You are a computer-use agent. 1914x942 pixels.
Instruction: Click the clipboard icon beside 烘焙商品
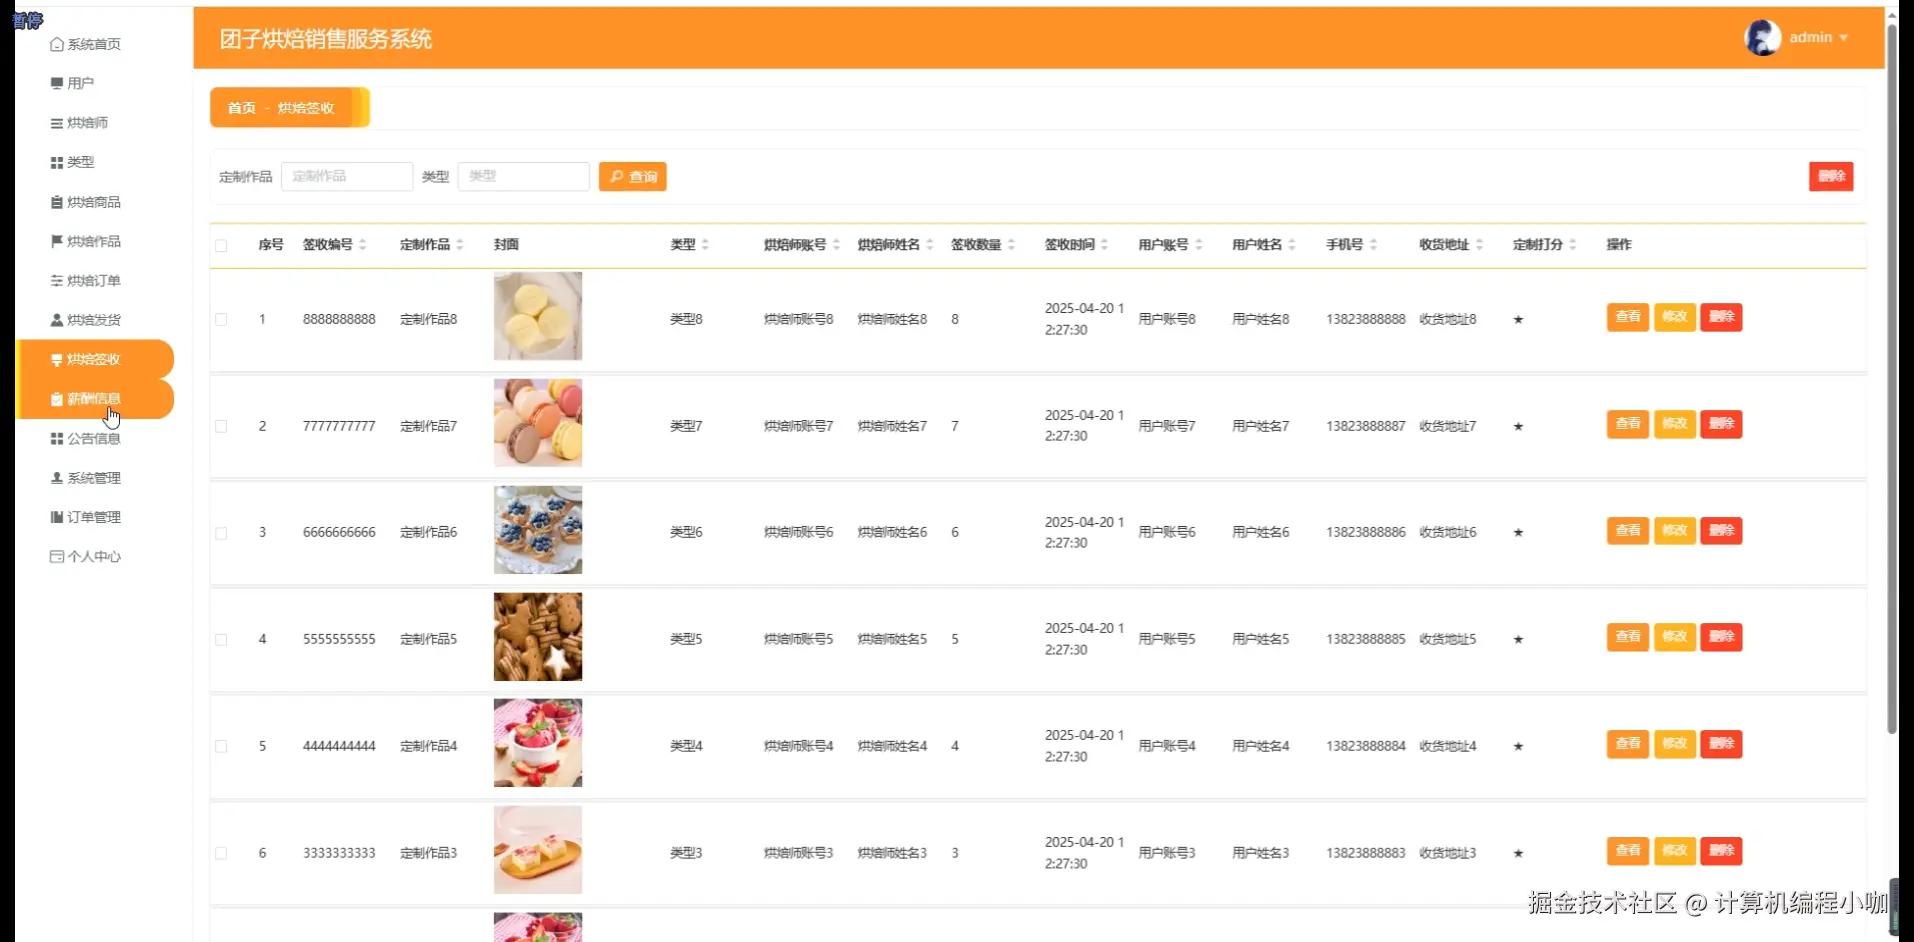(x=57, y=202)
